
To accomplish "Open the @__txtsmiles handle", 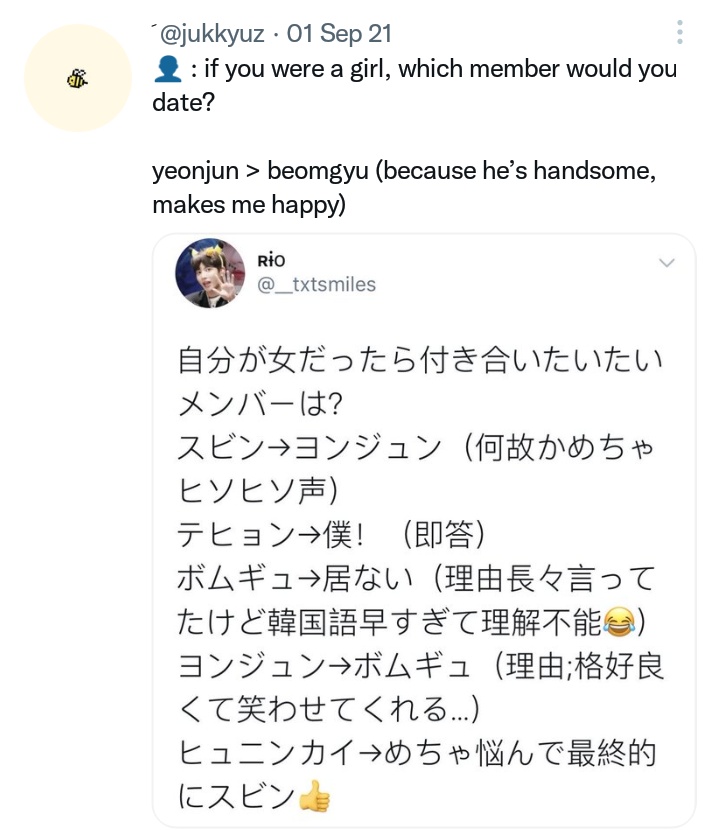I will [x=317, y=285].
